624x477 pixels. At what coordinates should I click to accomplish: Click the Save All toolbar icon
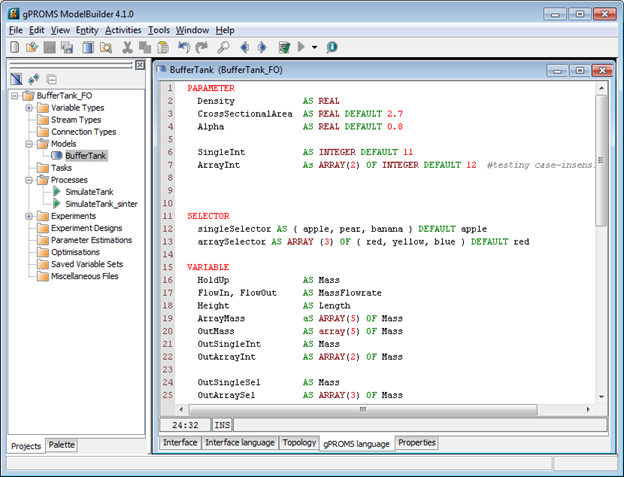pyautogui.click(x=67, y=47)
